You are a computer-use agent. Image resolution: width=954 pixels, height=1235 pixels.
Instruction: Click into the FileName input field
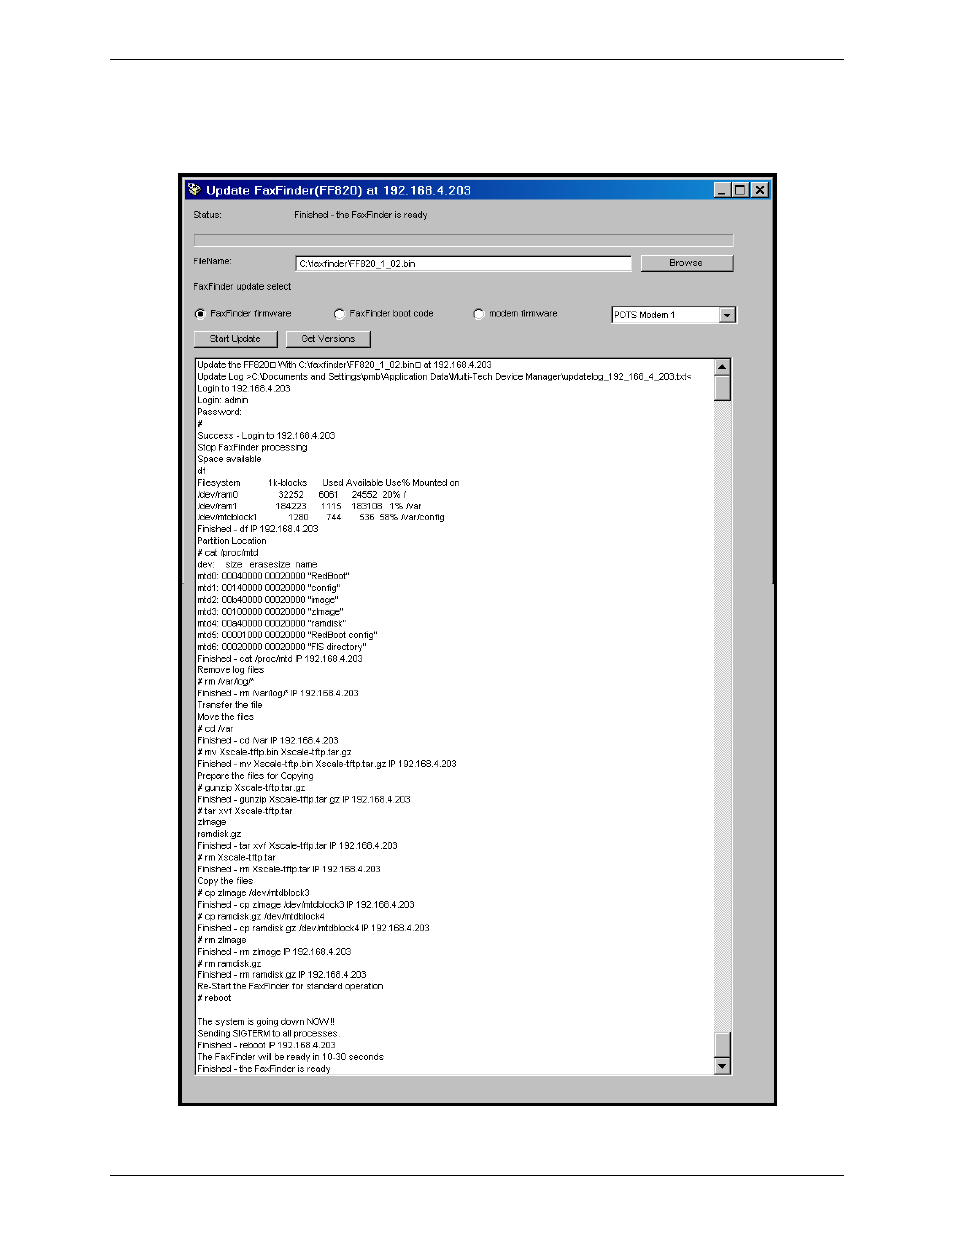463,263
